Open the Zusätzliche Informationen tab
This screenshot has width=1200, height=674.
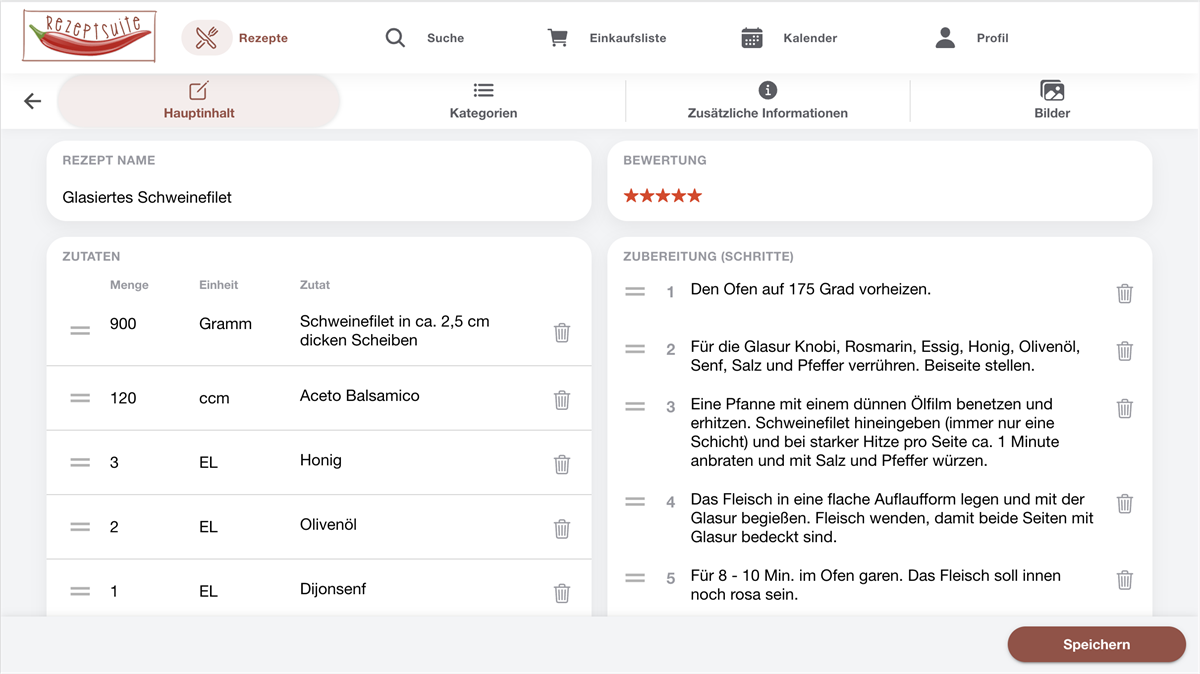(768, 101)
